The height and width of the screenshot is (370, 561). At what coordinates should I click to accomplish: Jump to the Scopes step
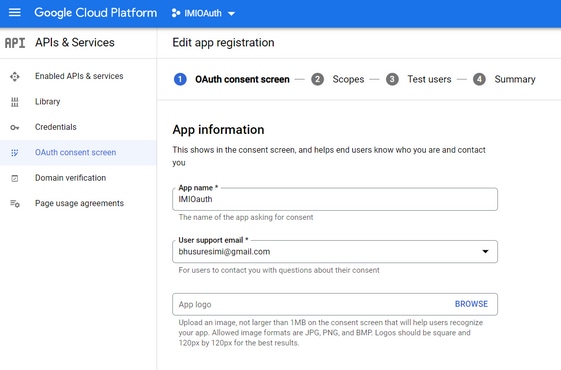coord(348,79)
